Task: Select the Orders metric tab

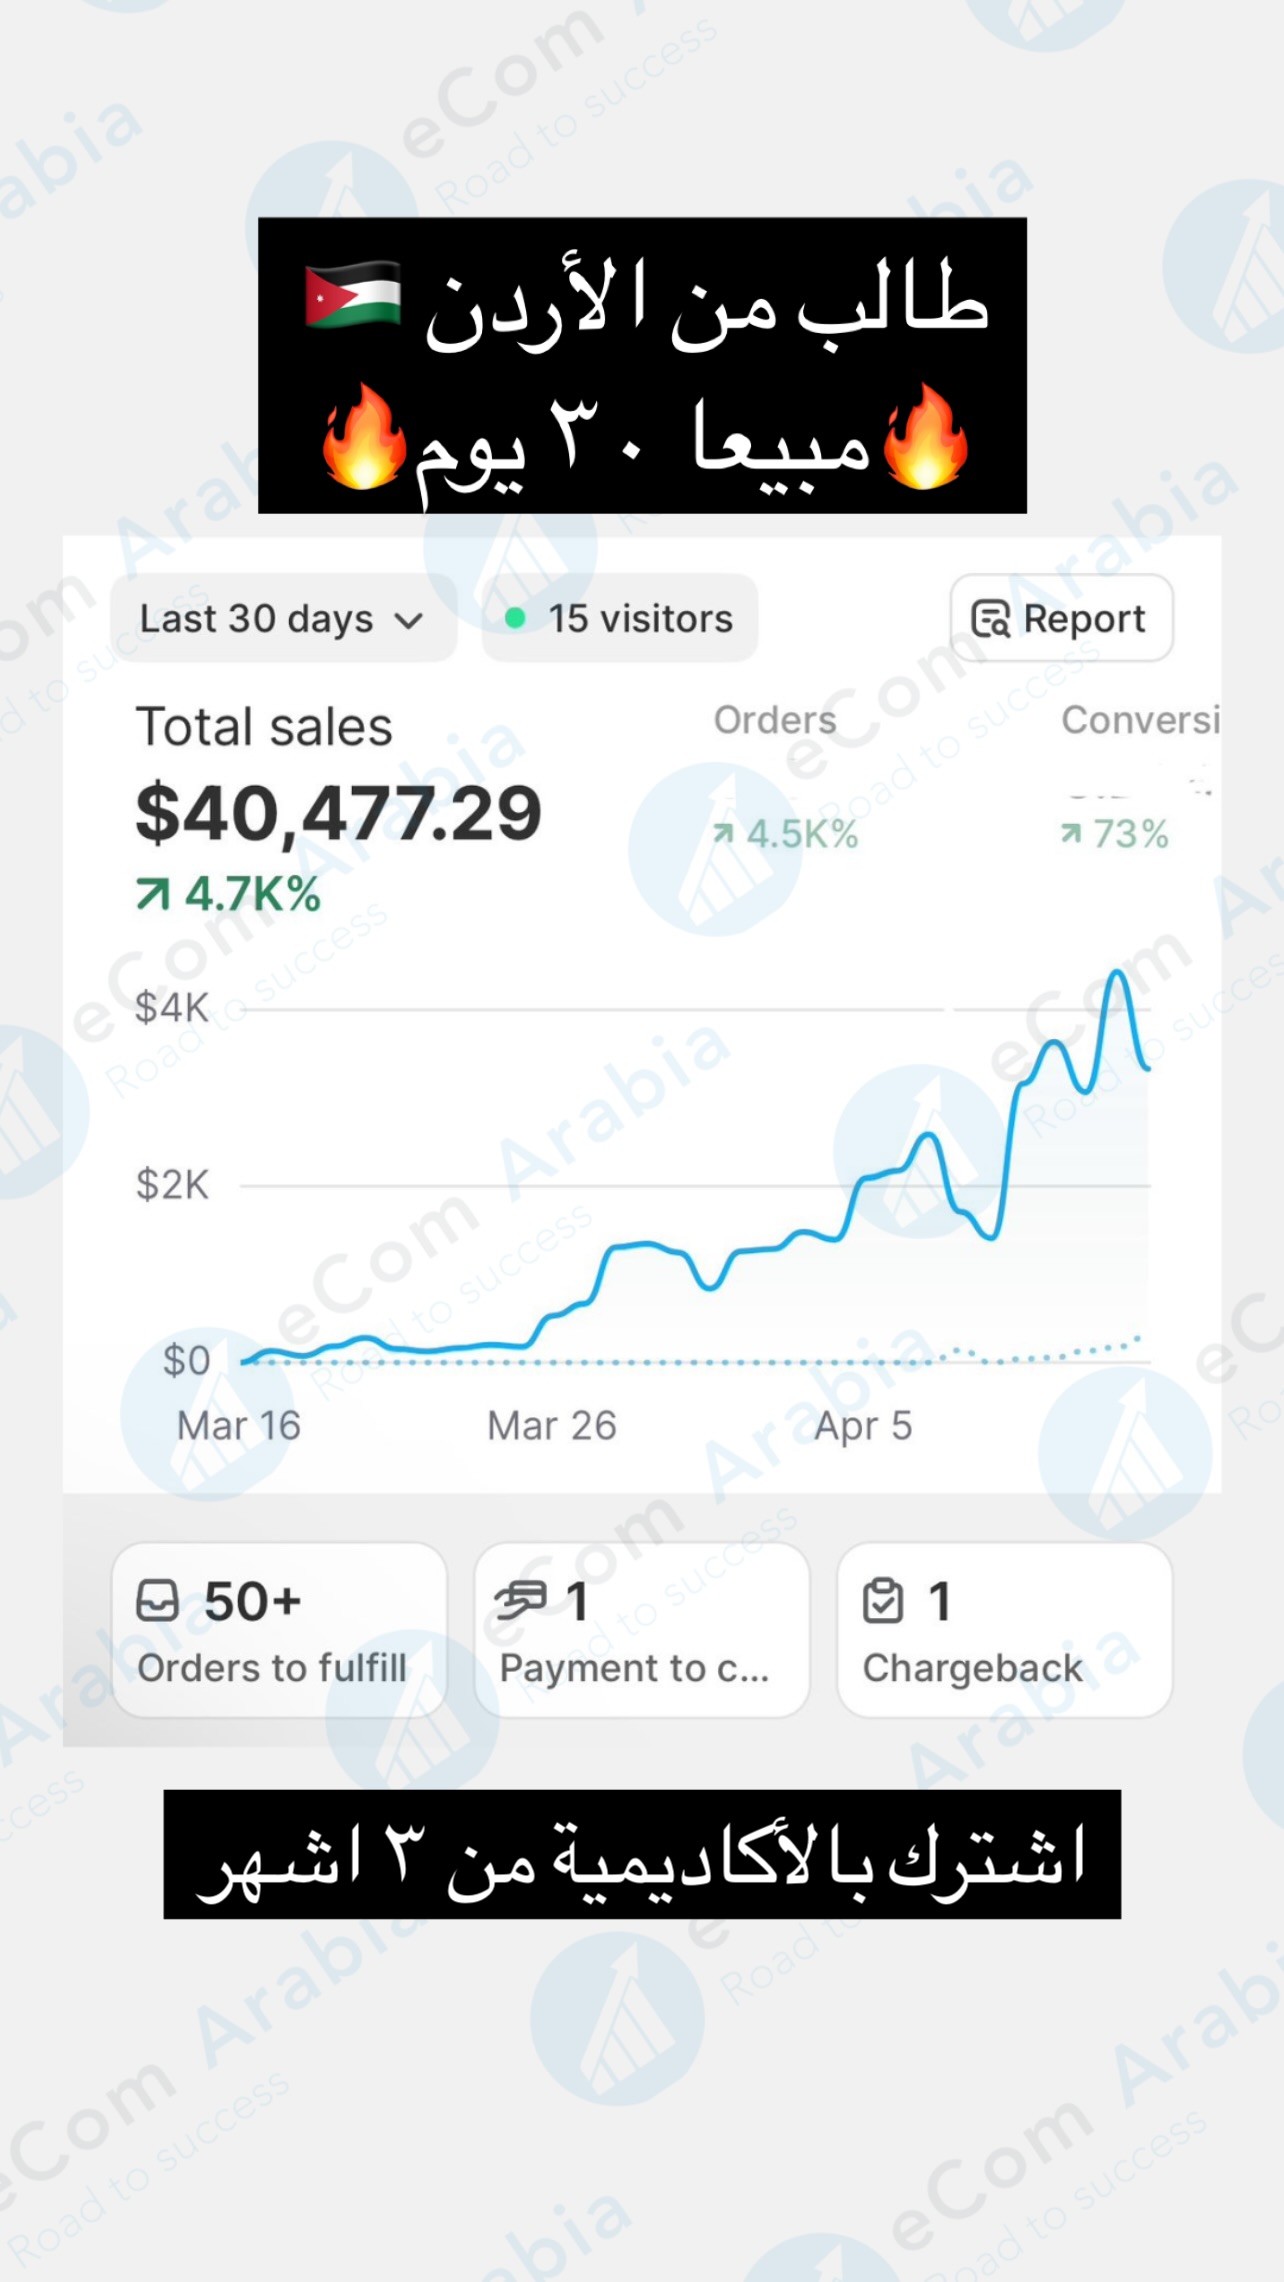Action: click(x=775, y=720)
